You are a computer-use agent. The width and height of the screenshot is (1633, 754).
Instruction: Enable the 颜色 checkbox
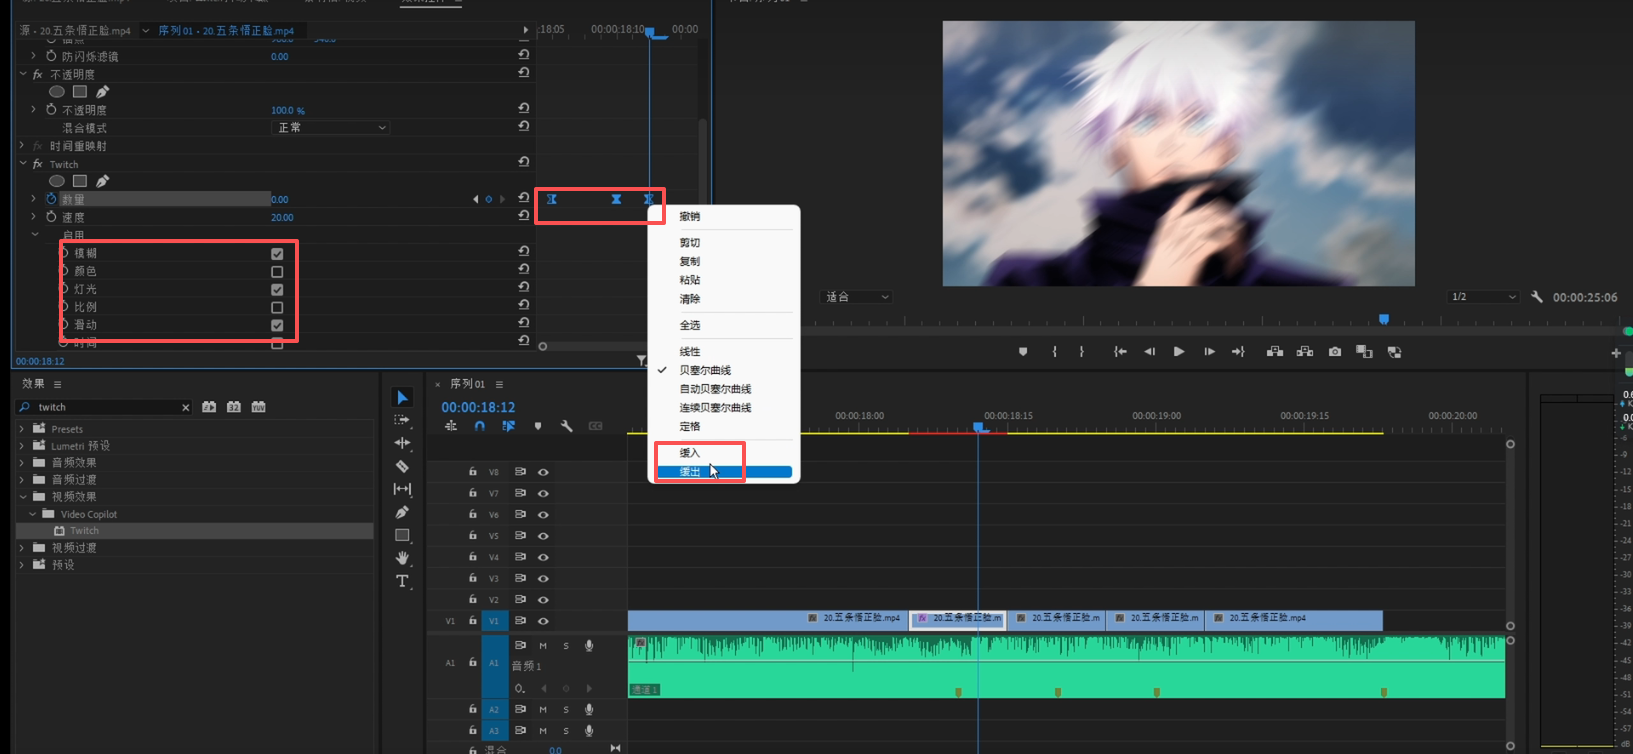tap(277, 272)
